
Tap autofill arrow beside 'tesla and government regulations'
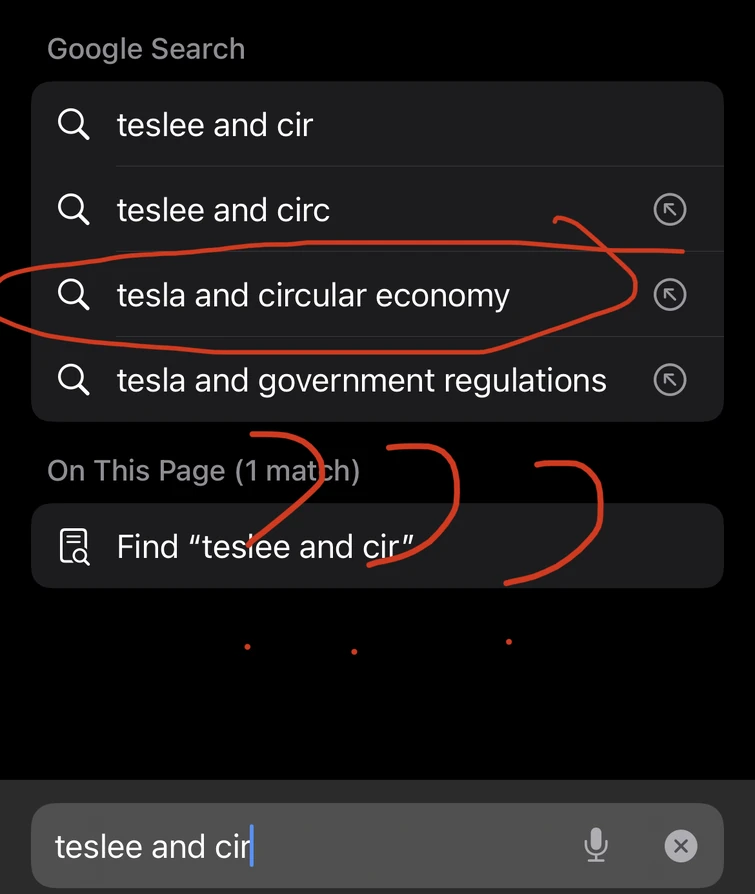pyautogui.click(x=670, y=380)
